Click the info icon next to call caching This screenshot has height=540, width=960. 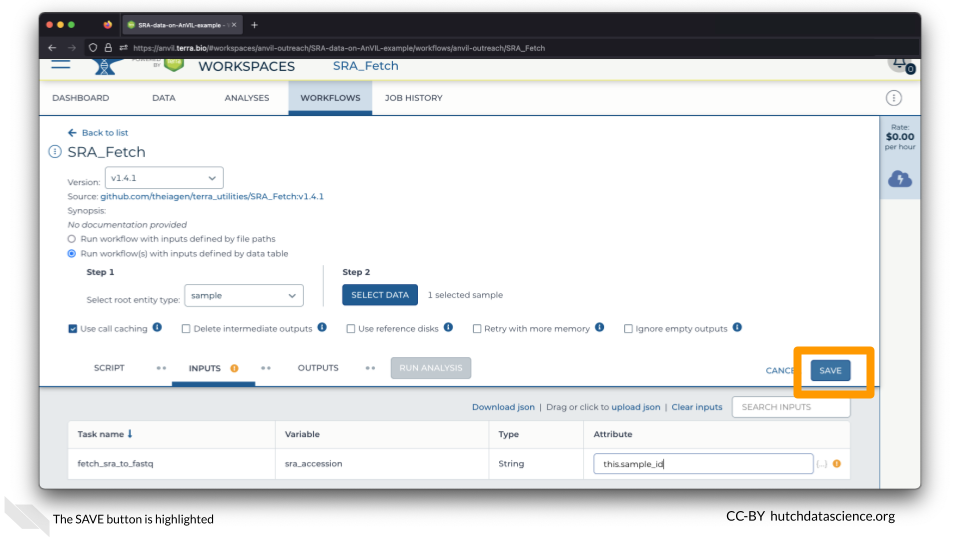[158, 328]
